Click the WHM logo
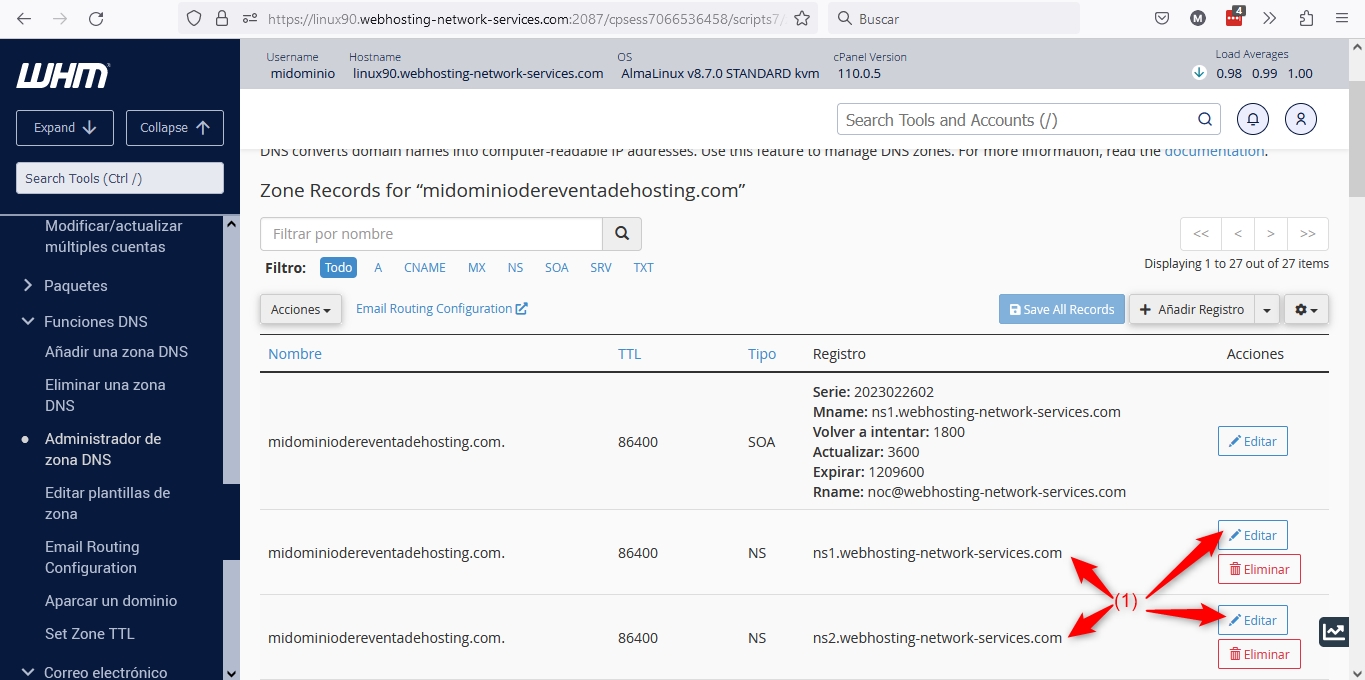Viewport: 1365px width, 680px height. tap(62, 75)
